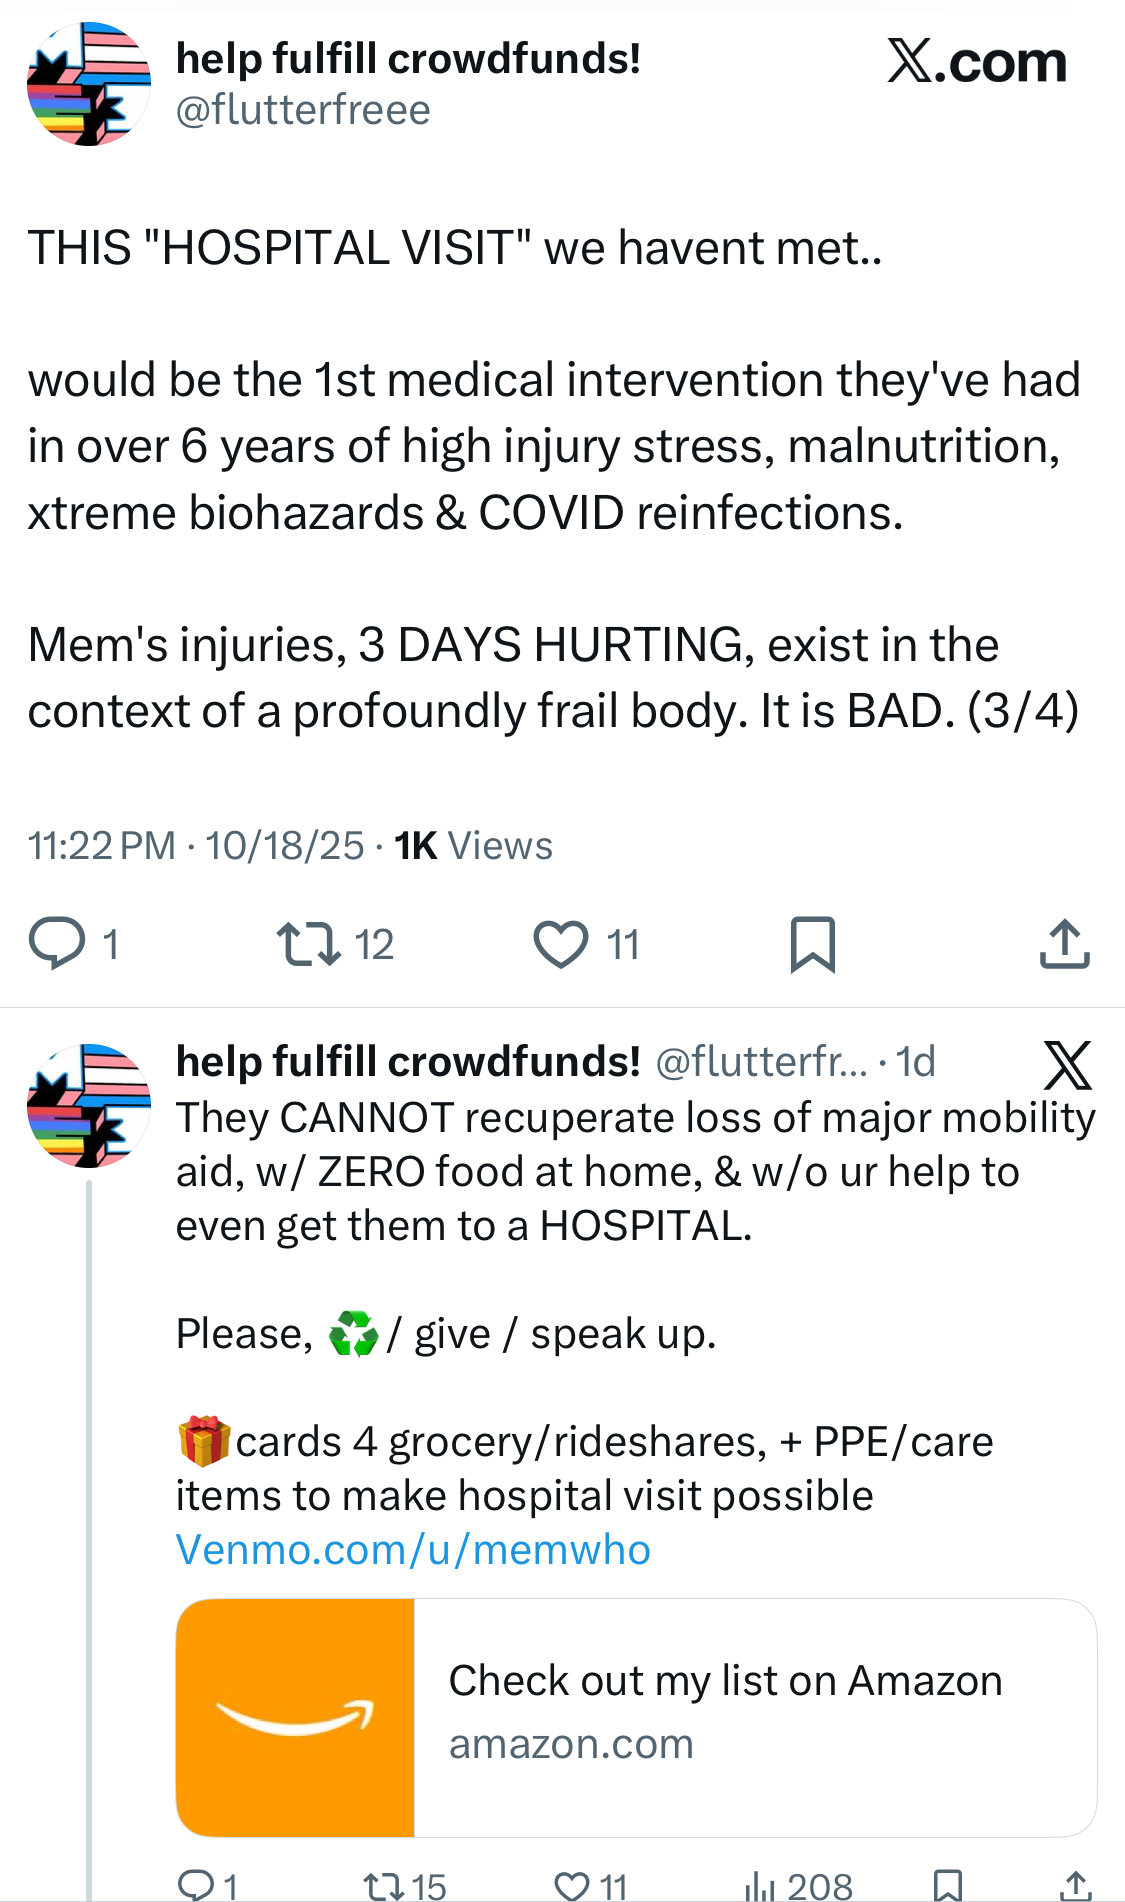
Task: Retweet the main post with 12 reposts
Action: point(309,943)
